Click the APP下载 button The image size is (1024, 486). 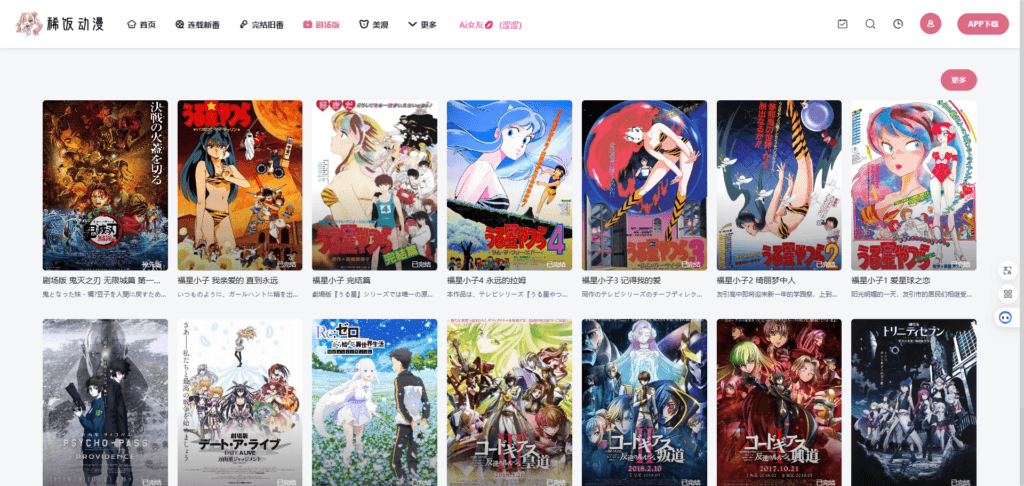point(983,24)
